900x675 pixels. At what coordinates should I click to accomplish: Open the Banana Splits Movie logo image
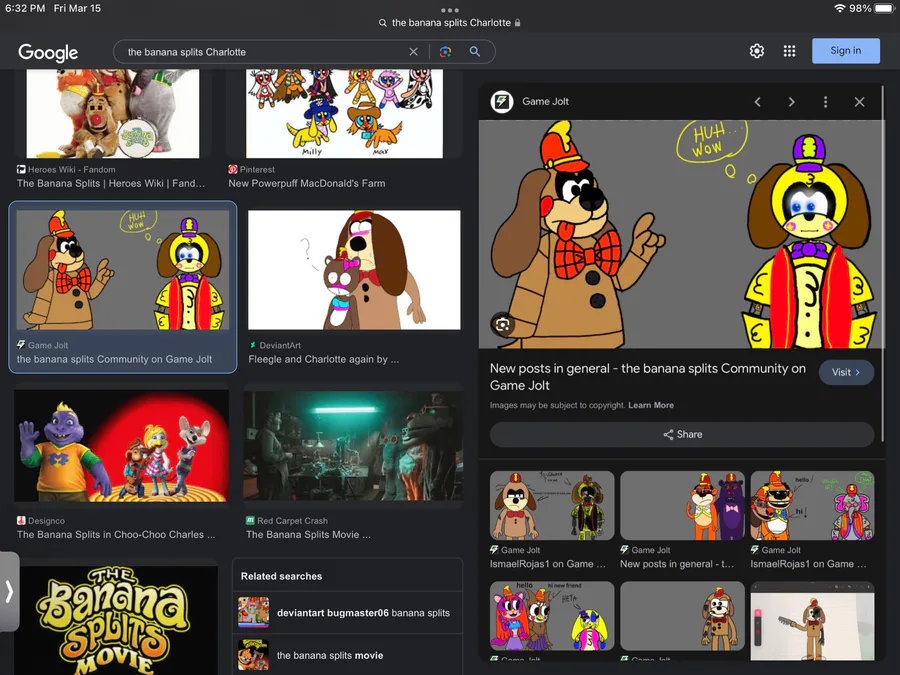click(118, 620)
